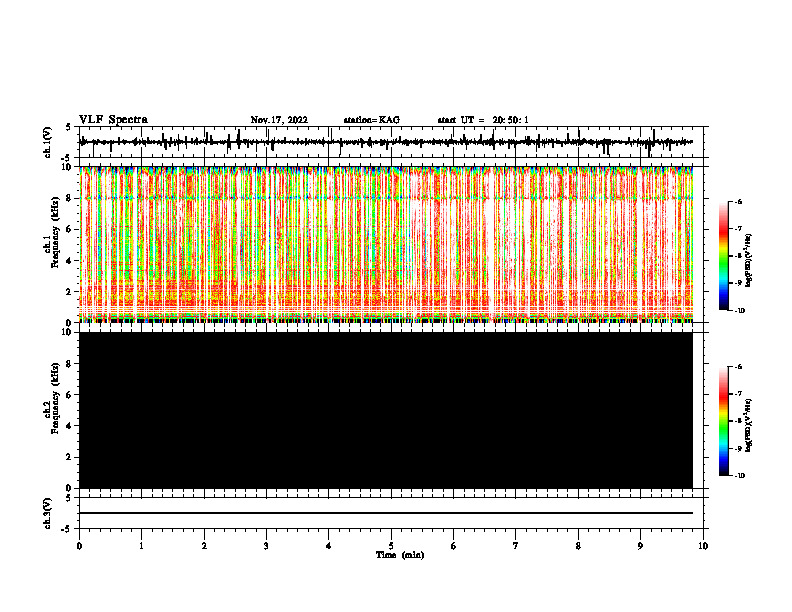Click the "2" tick on the time axis
Image resolution: width=792 pixels, height=612 pixels.
[204, 546]
